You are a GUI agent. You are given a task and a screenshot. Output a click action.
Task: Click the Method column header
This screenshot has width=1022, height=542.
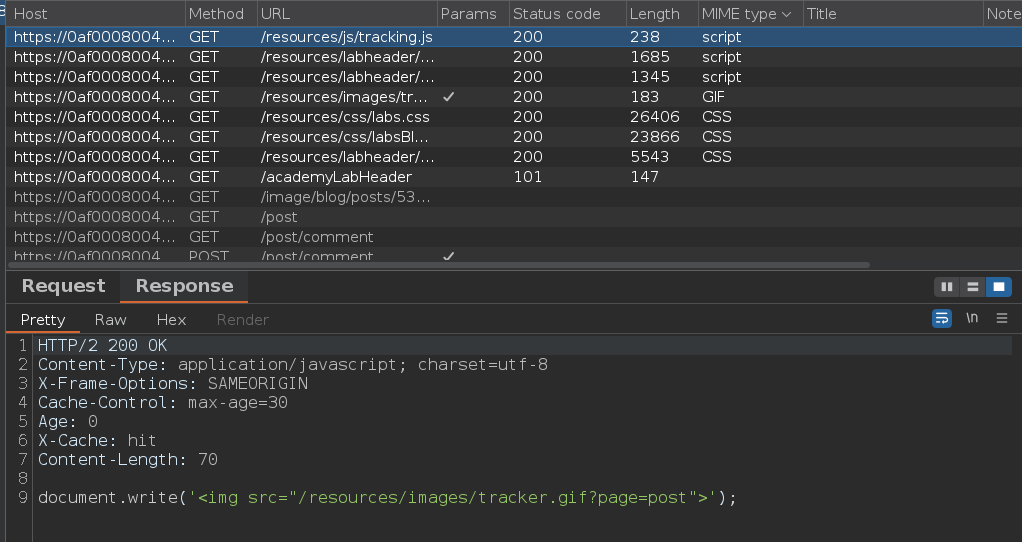(x=216, y=14)
